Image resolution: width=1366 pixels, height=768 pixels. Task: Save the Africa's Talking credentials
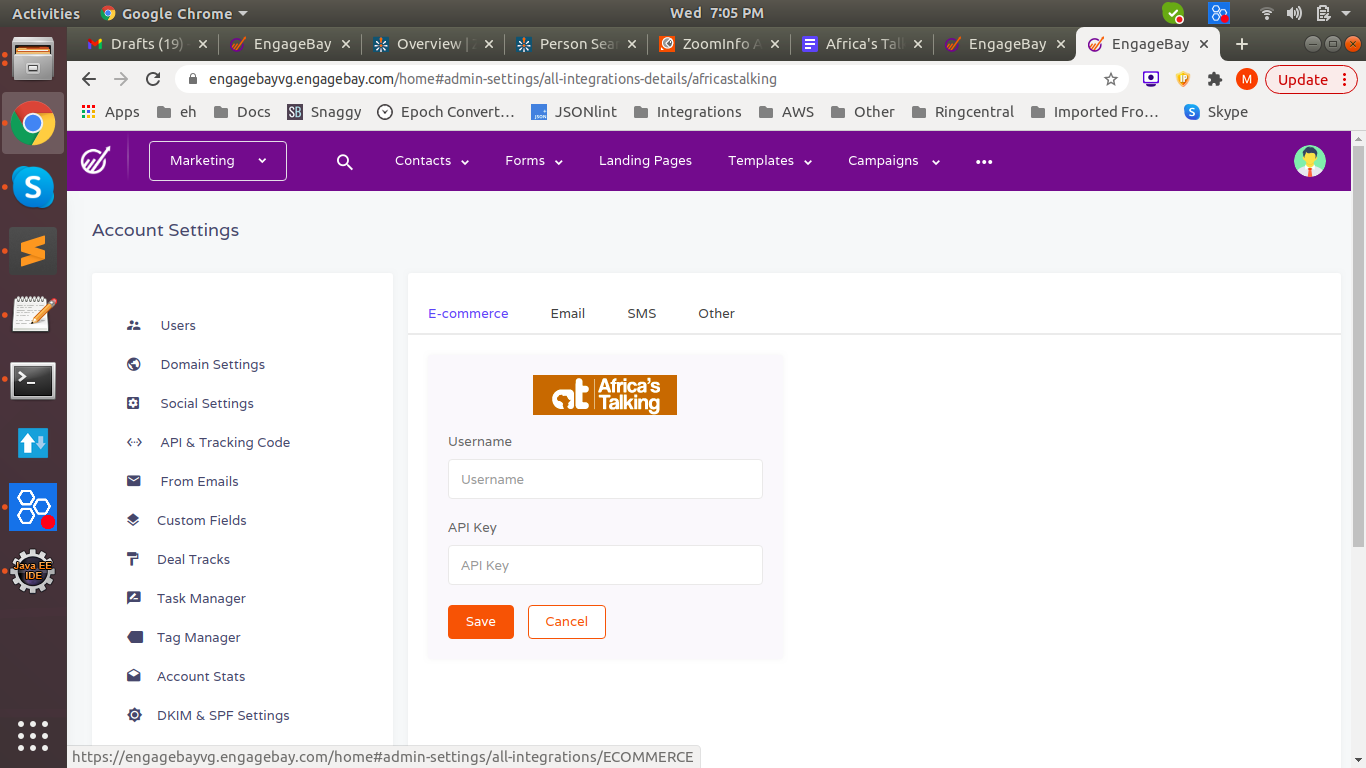481,622
